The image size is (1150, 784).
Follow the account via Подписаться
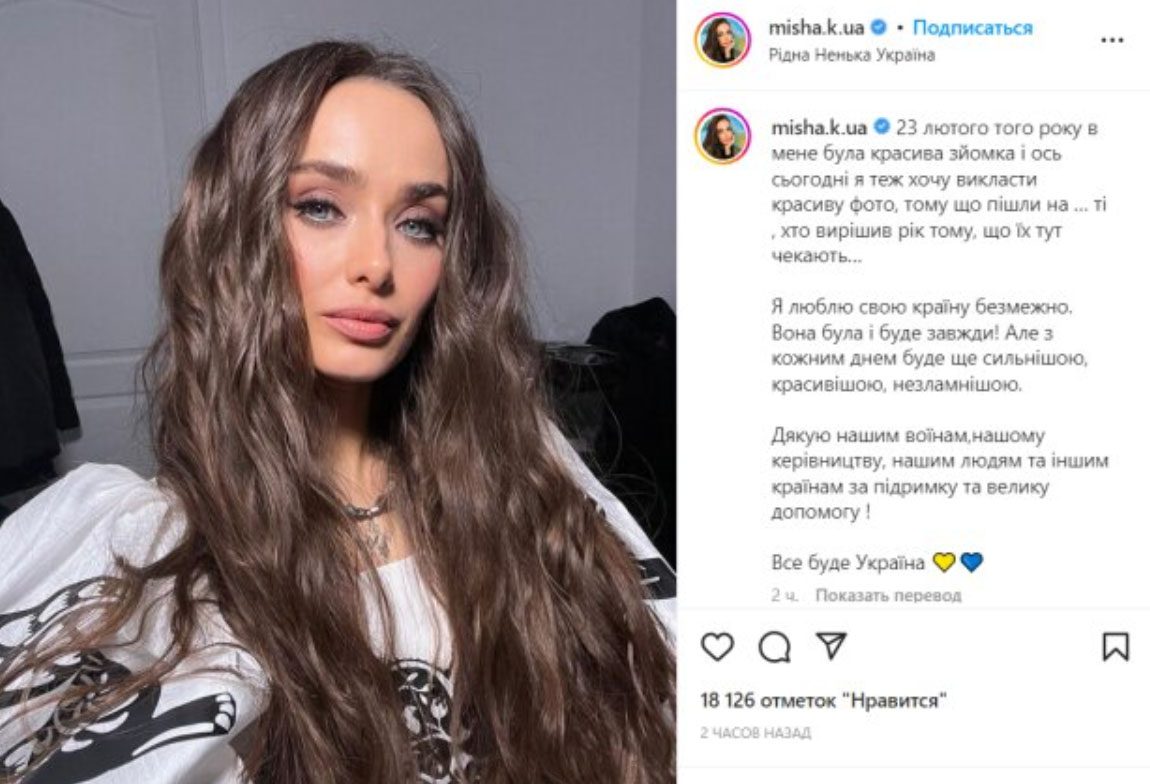click(973, 28)
